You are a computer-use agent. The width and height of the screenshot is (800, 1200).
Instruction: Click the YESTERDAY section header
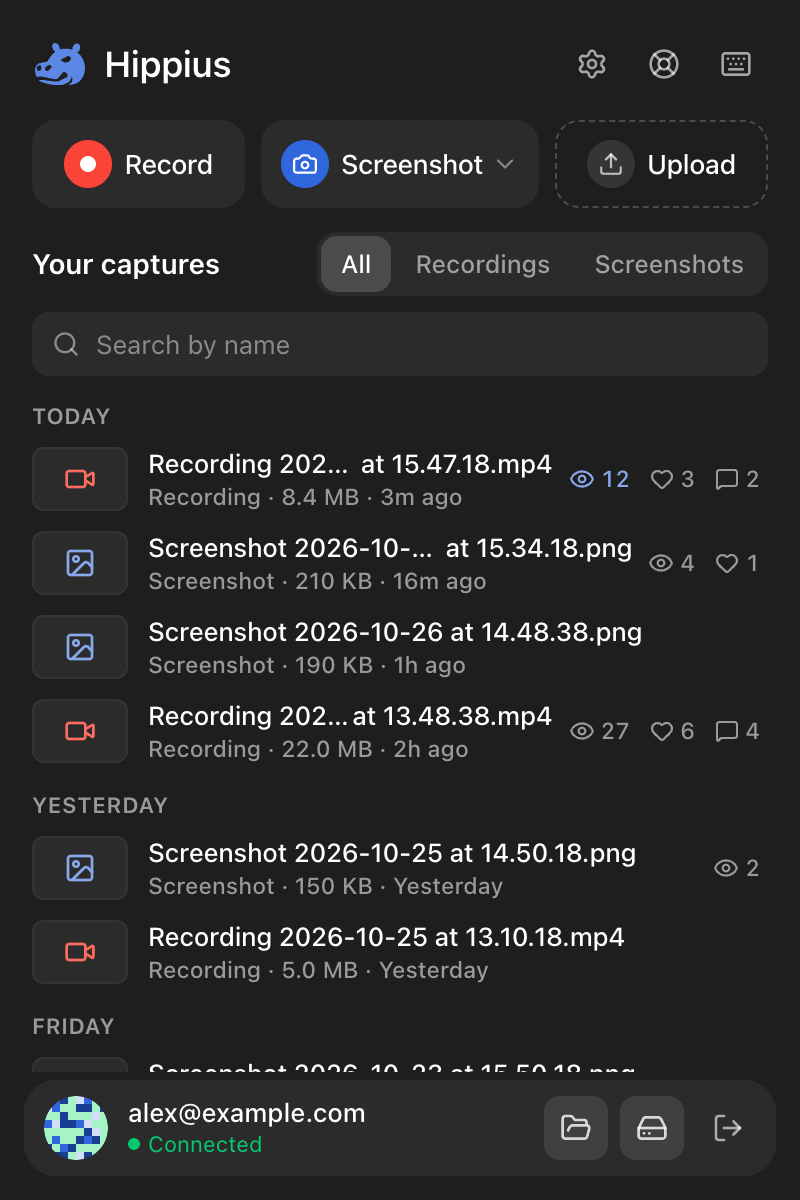(100, 805)
